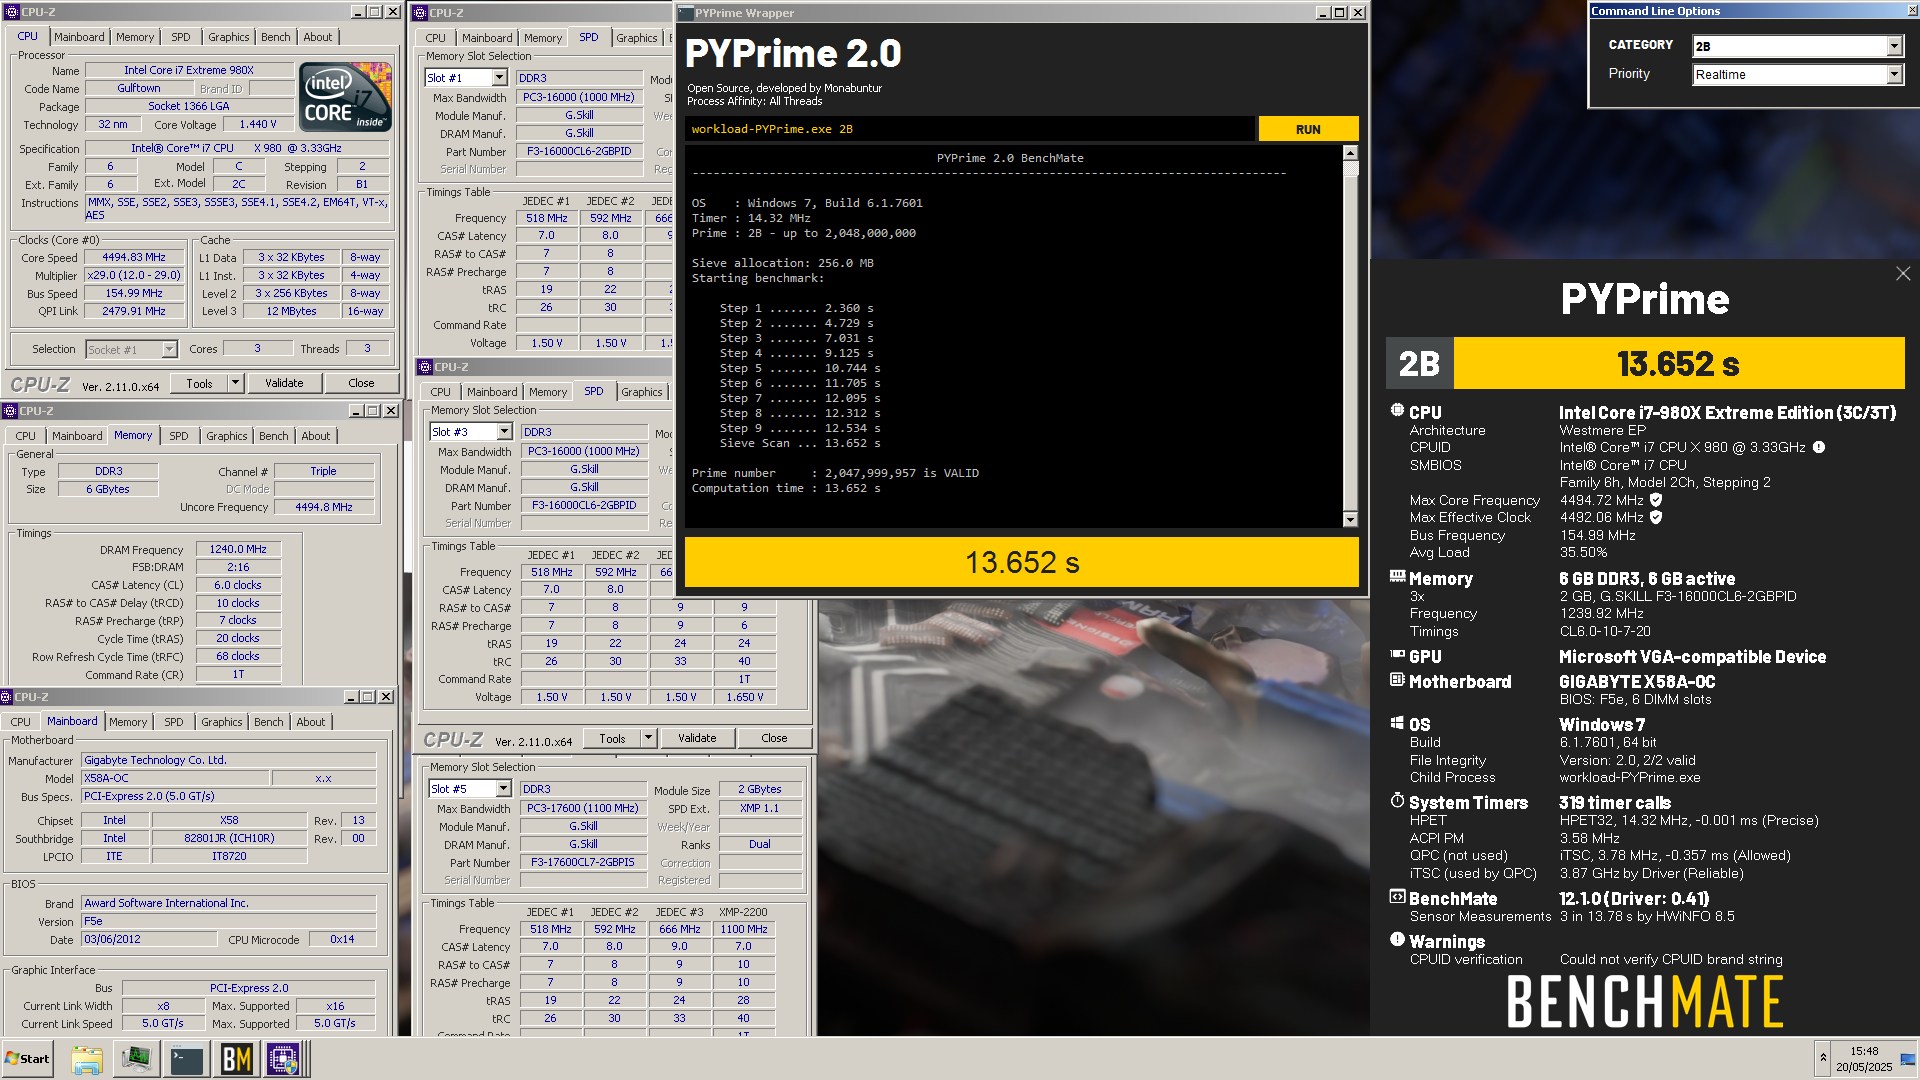Click the Intel Core i7 logo in CPU-Z
1920x1080 pixels.
tap(346, 97)
